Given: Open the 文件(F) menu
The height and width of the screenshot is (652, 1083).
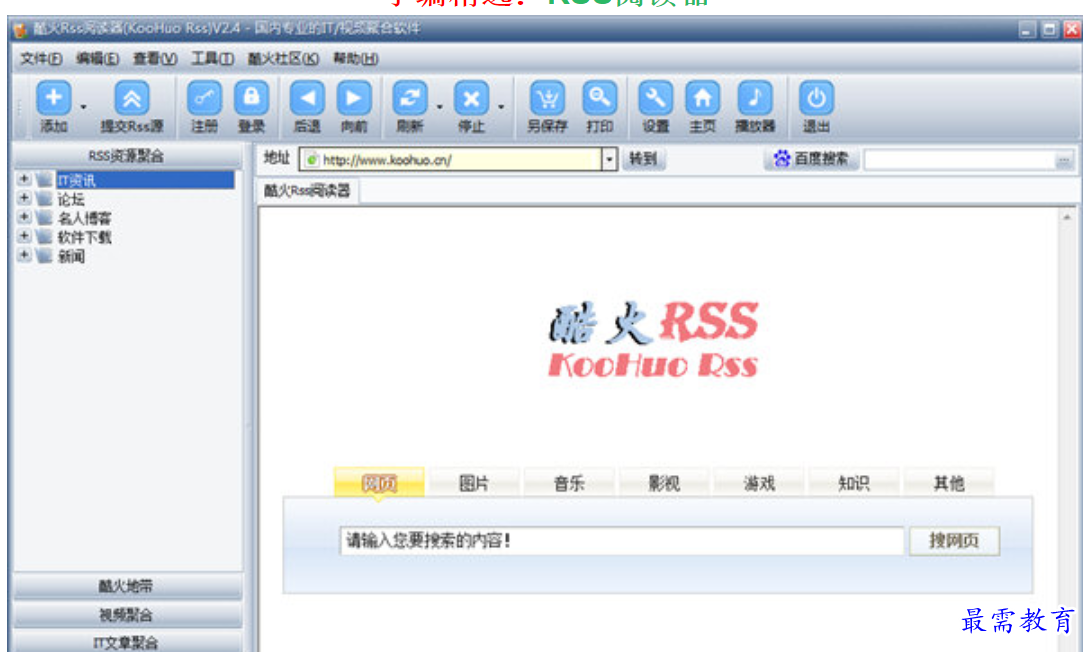Looking at the screenshot, I should 41,59.
